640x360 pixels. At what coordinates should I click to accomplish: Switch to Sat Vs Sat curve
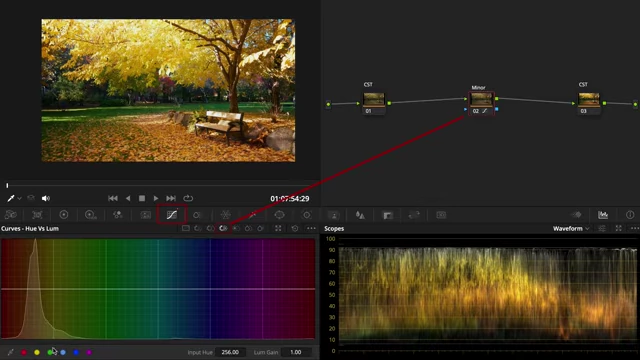[x=249, y=228]
